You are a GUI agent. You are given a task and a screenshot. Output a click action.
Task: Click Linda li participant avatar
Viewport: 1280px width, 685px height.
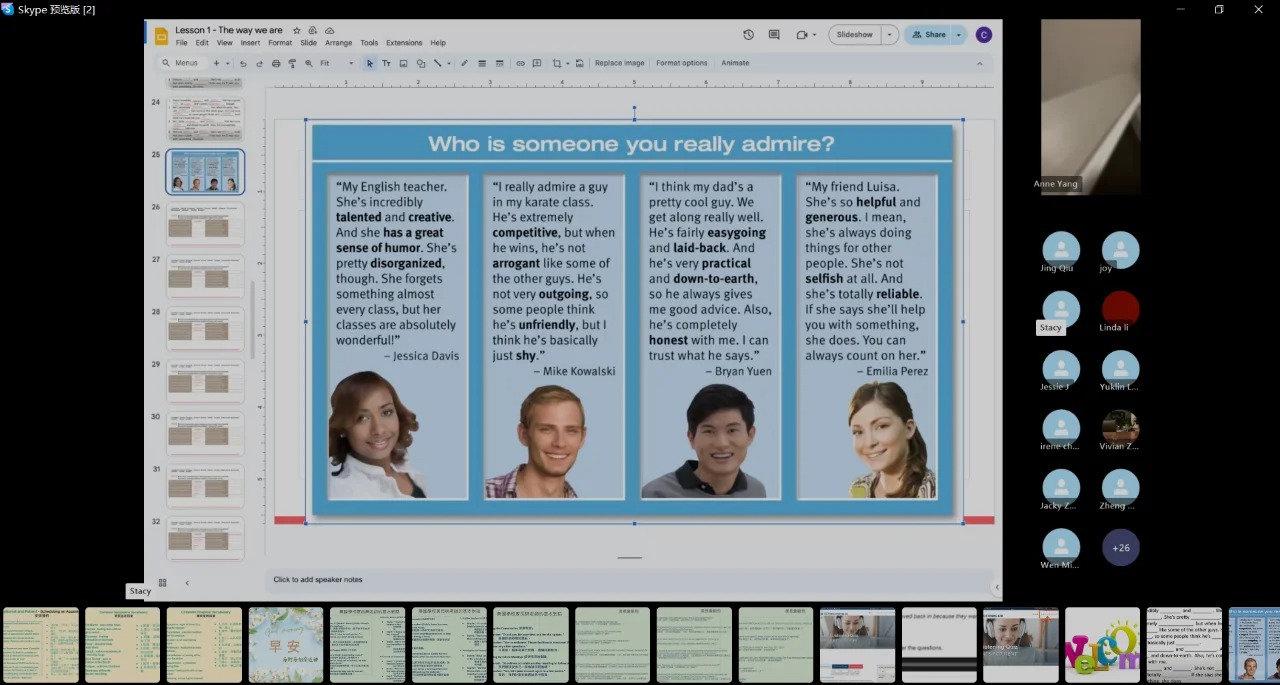[1121, 309]
